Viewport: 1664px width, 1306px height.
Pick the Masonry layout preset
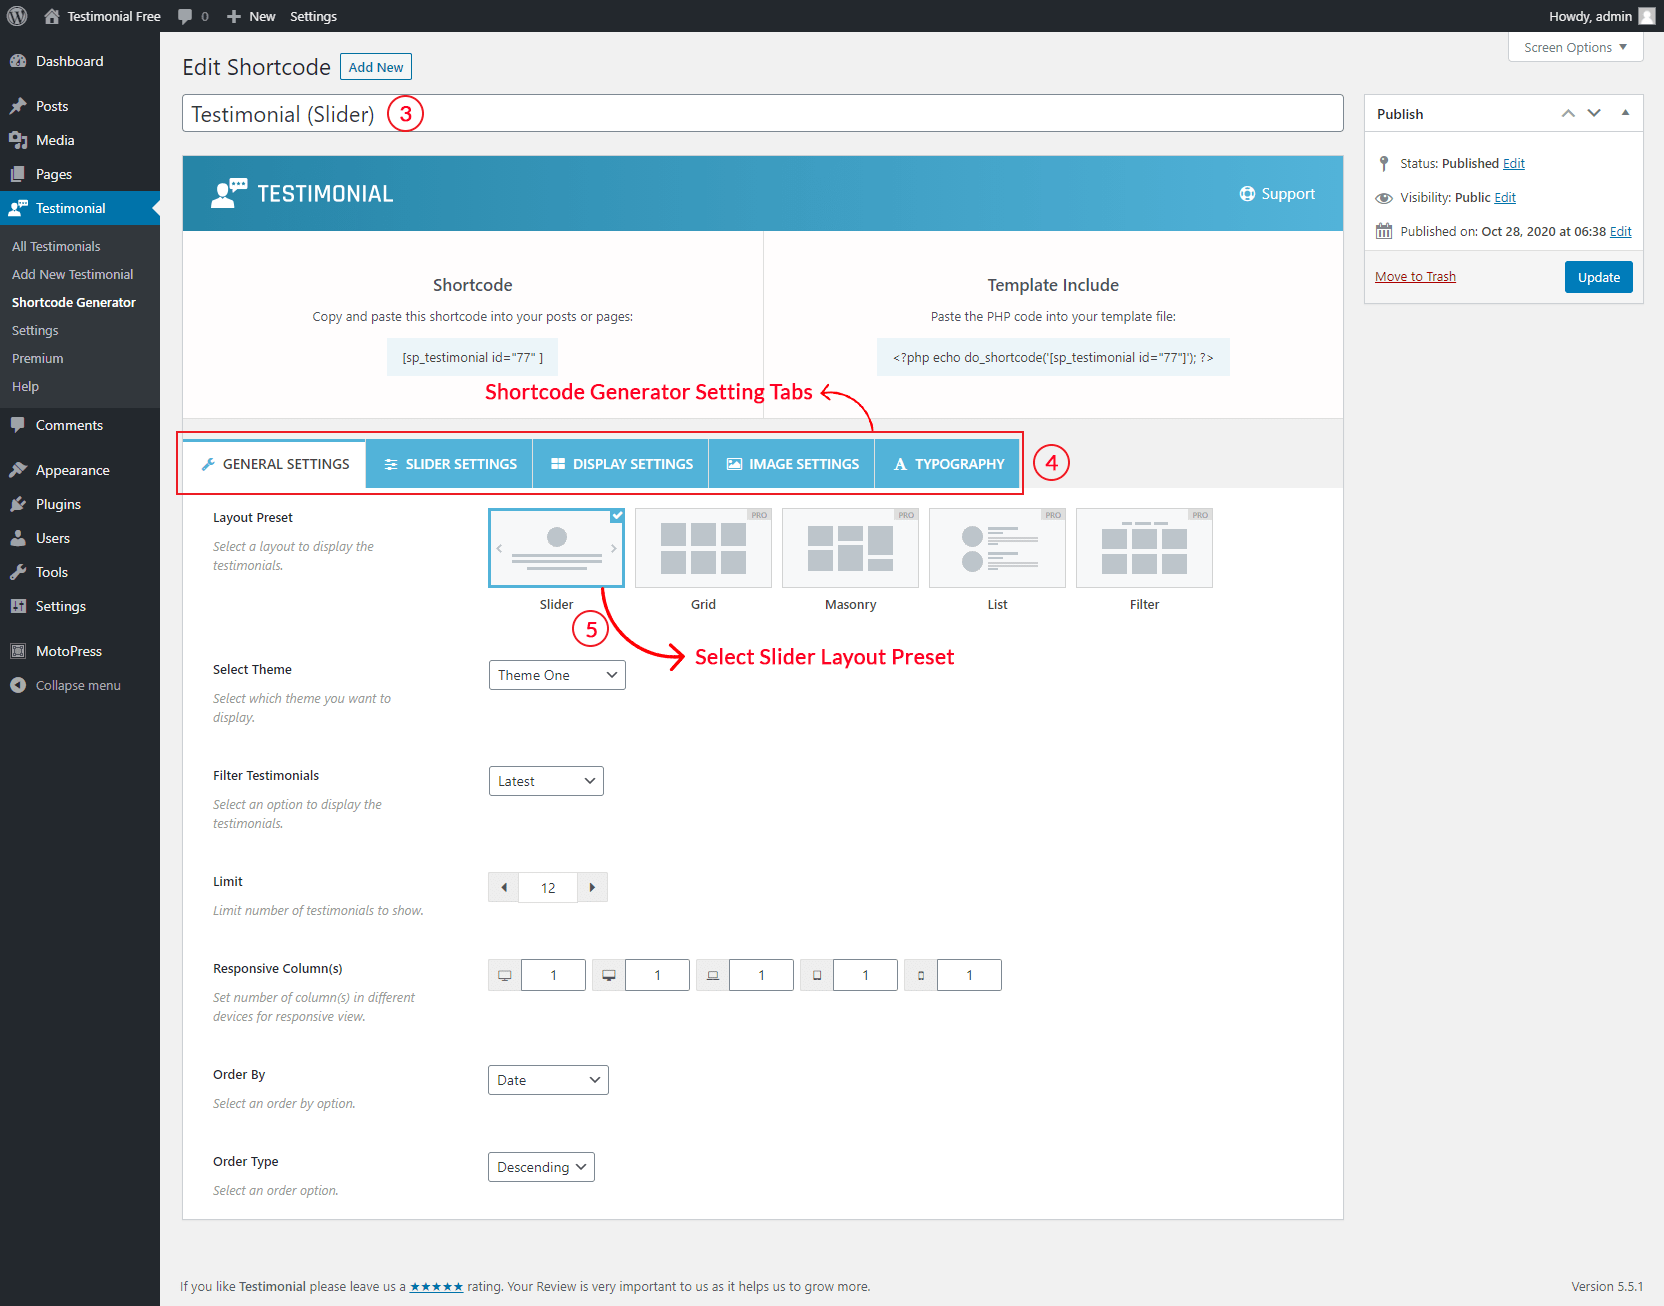pos(850,548)
